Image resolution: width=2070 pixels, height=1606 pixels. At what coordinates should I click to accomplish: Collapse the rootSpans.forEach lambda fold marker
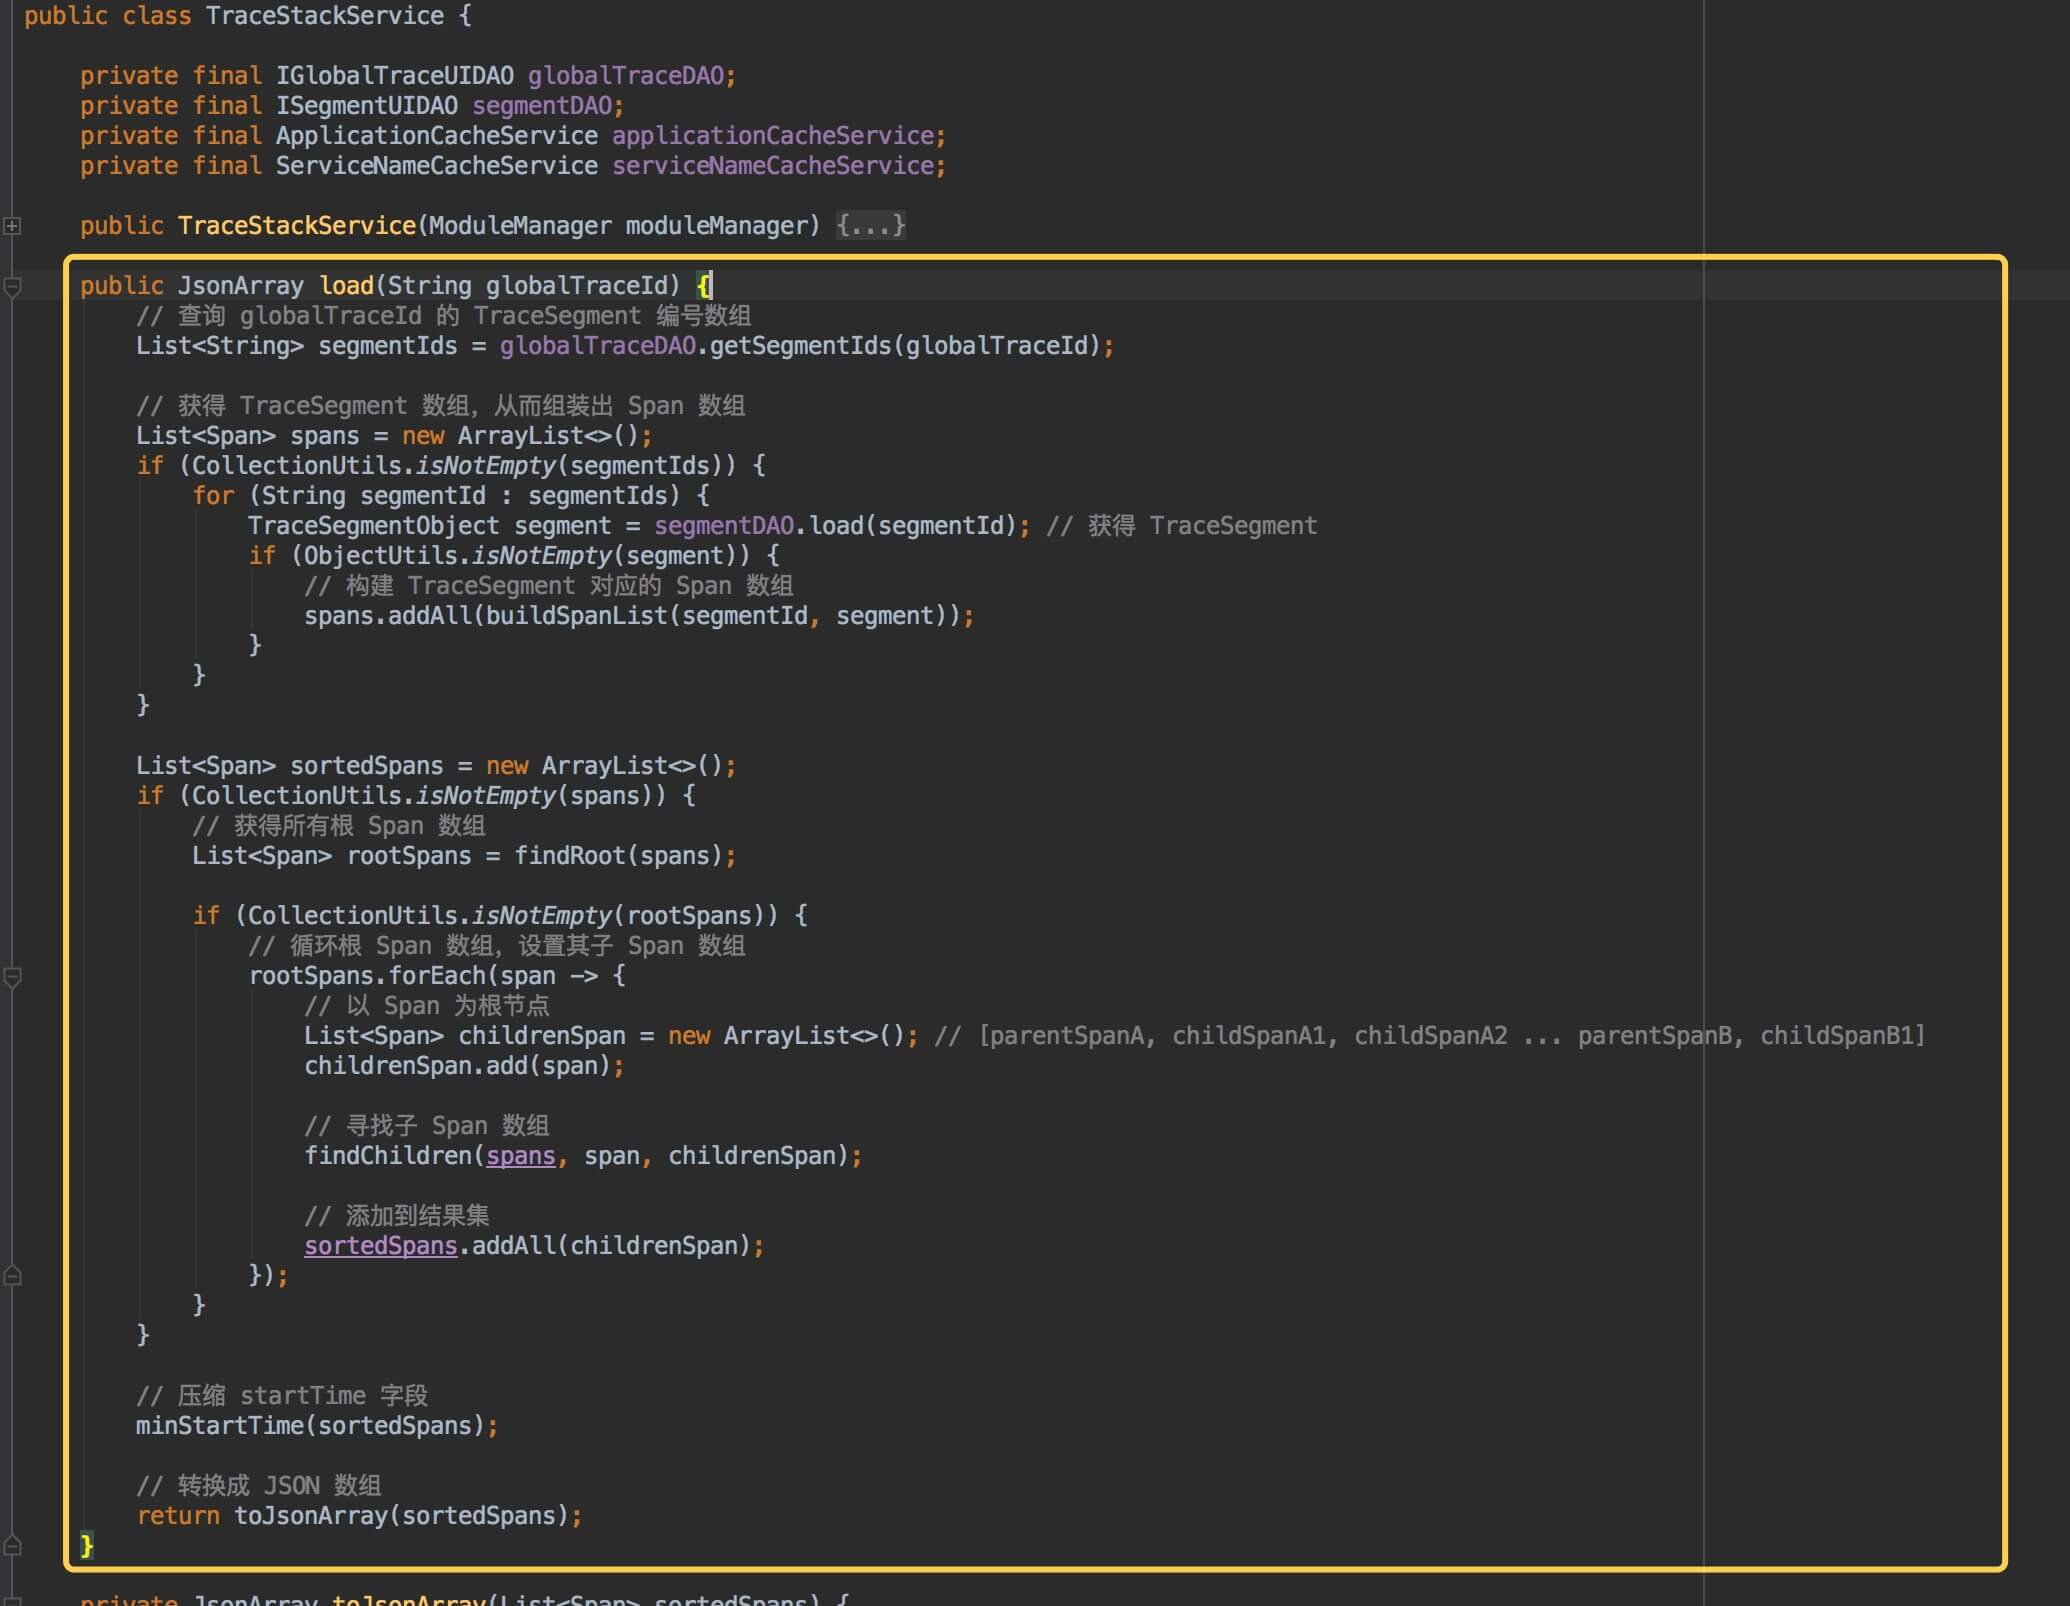(x=12, y=977)
